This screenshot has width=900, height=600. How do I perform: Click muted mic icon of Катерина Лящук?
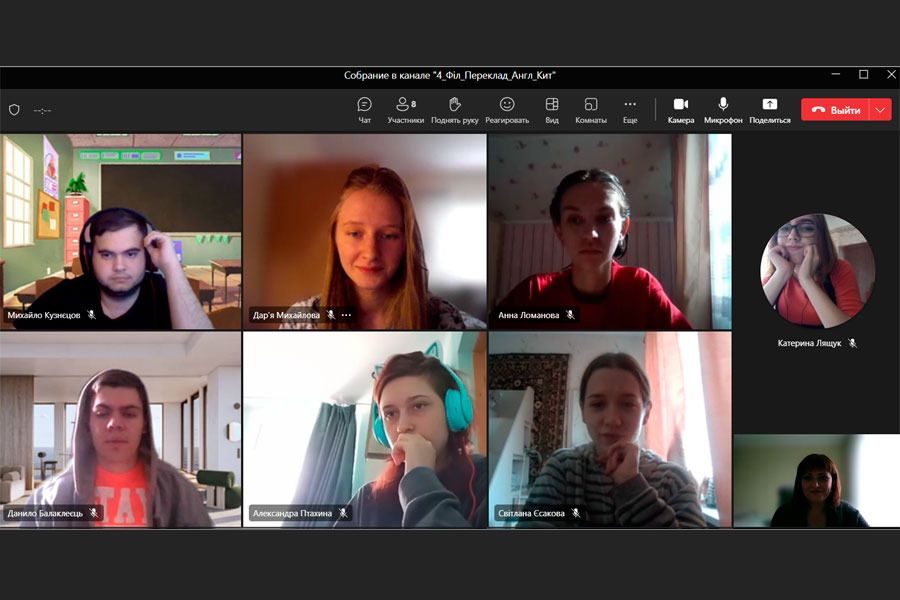(852, 343)
